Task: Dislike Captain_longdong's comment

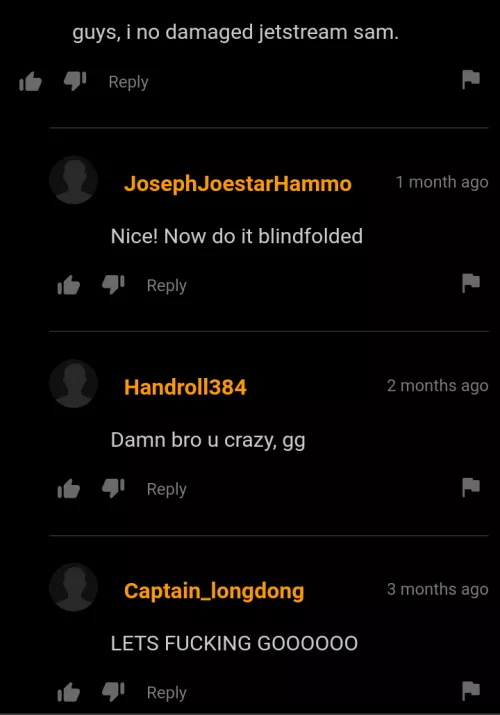Action: pos(113,692)
